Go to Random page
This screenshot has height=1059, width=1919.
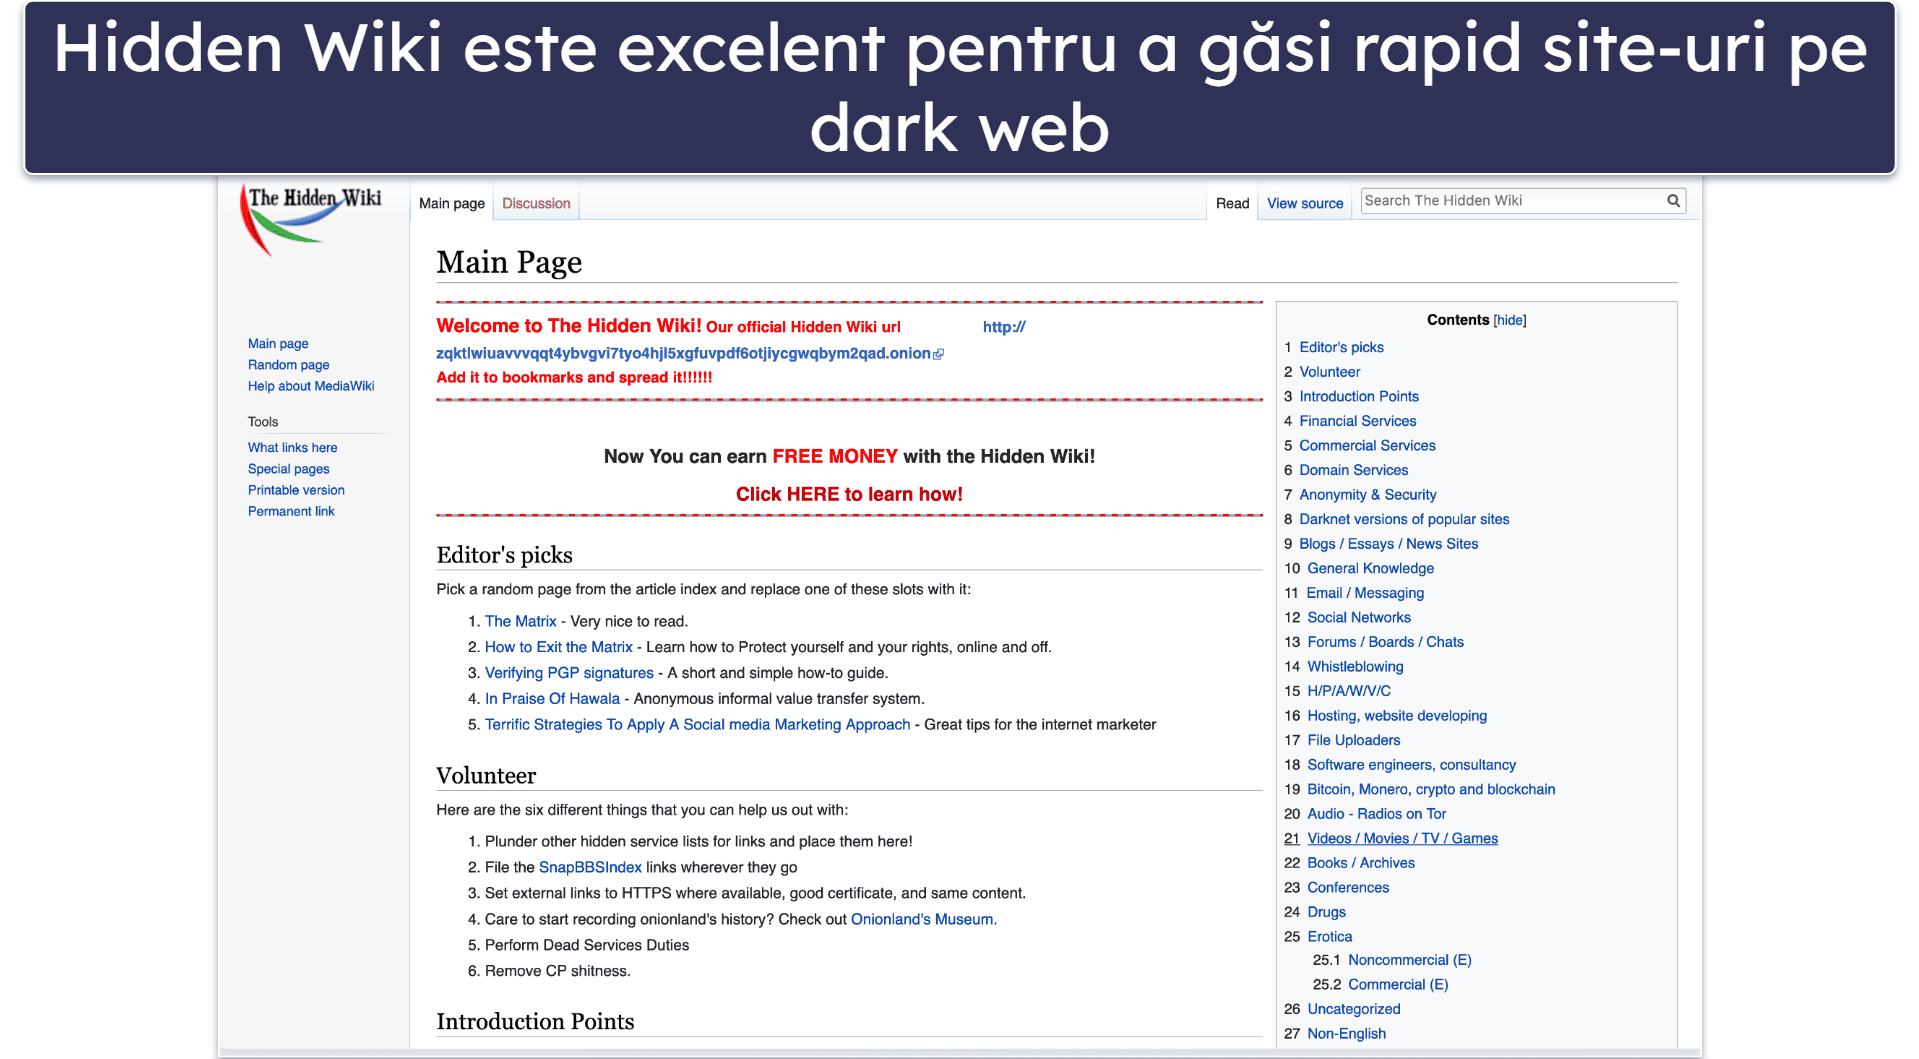click(288, 365)
